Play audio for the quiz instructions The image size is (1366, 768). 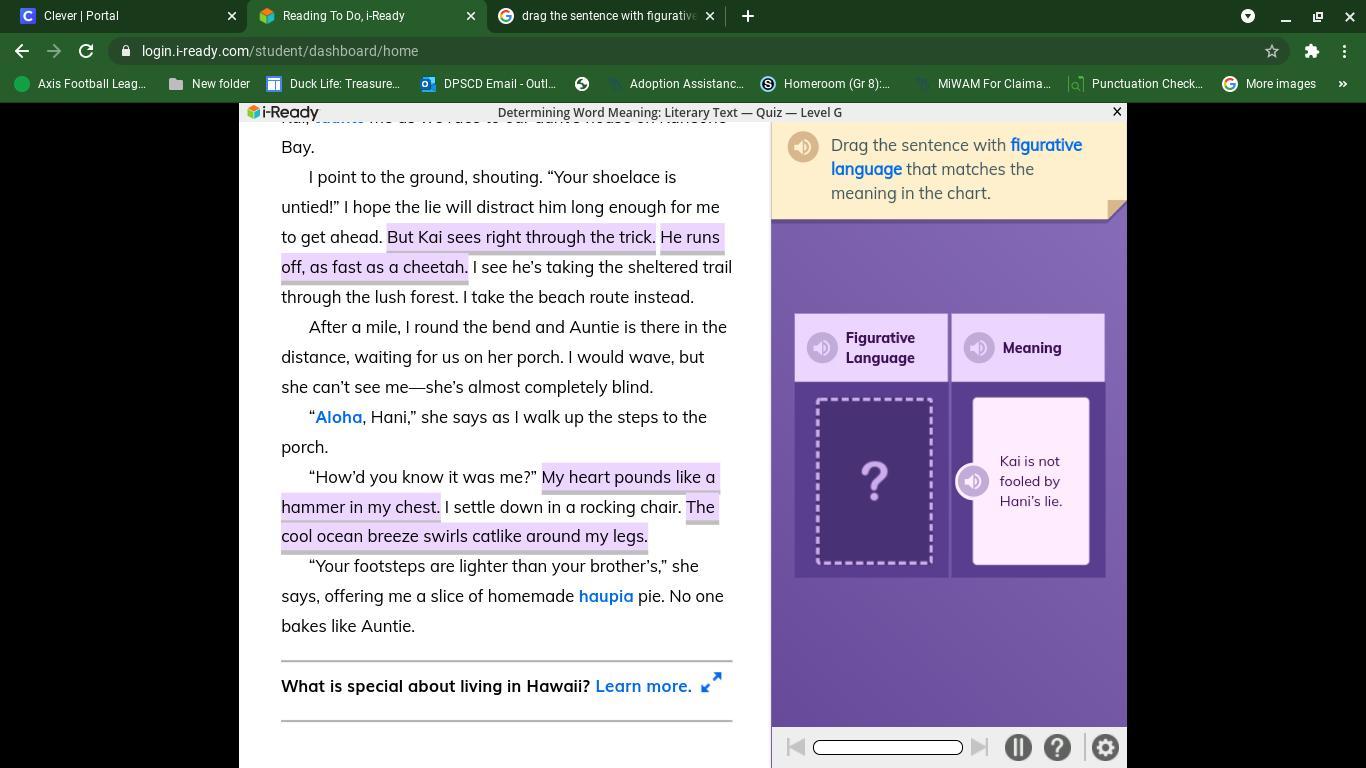point(802,147)
